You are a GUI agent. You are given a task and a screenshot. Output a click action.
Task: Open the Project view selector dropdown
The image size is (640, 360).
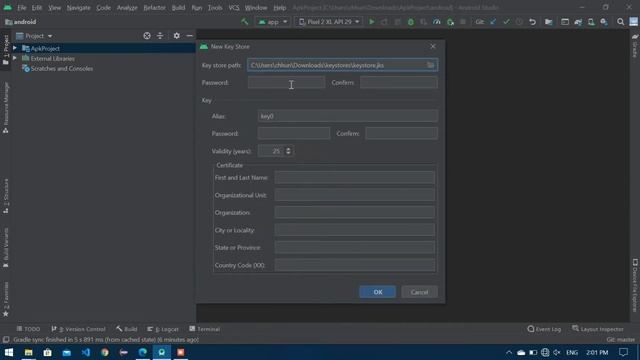click(34, 36)
